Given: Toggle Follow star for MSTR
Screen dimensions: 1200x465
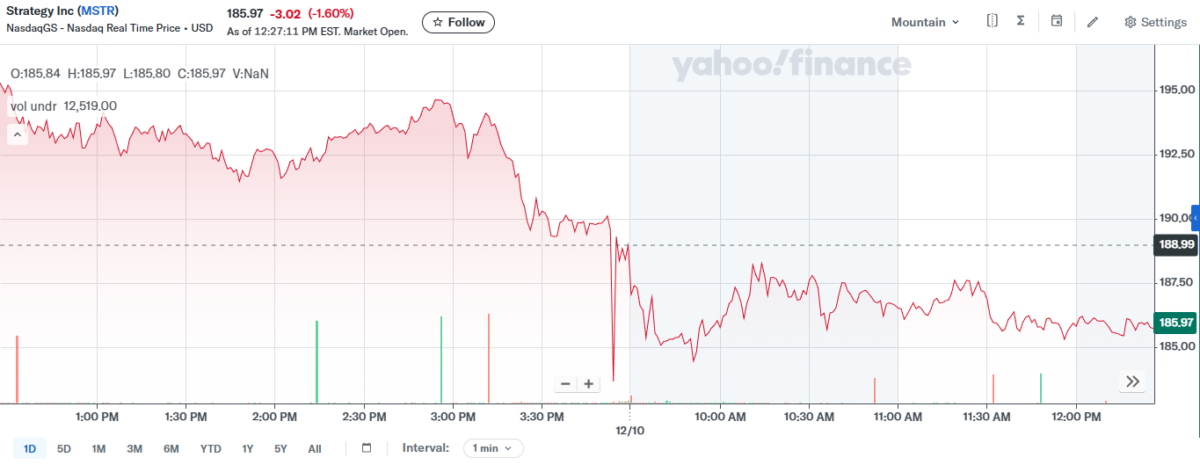Looking at the screenshot, I should point(457,22).
